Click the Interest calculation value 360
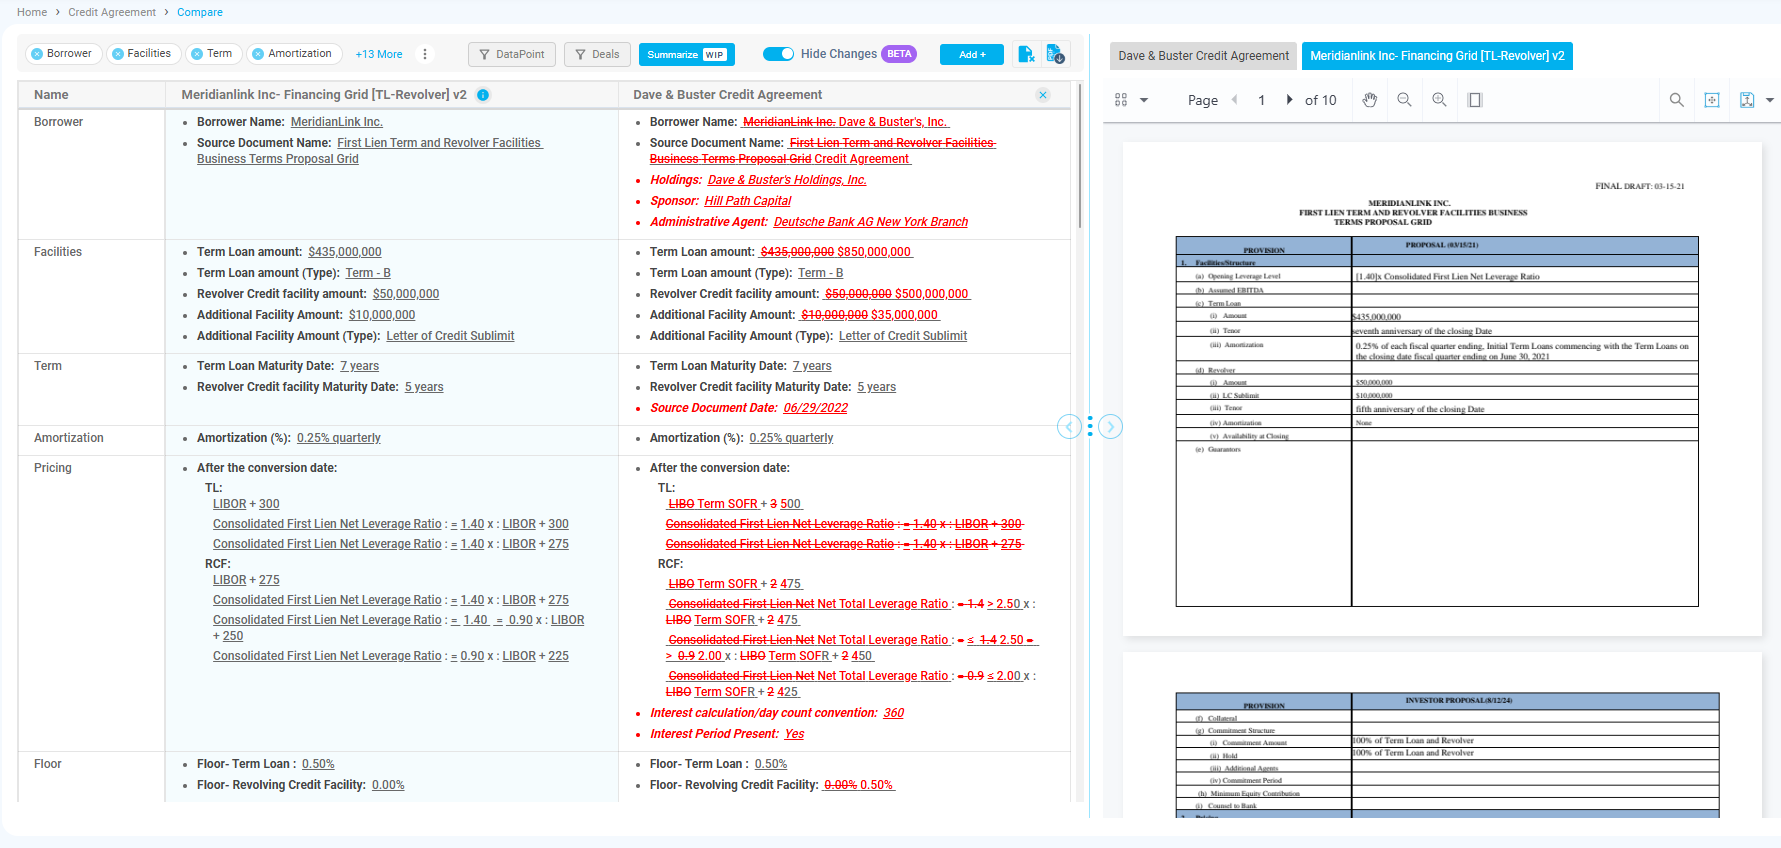 coord(894,713)
